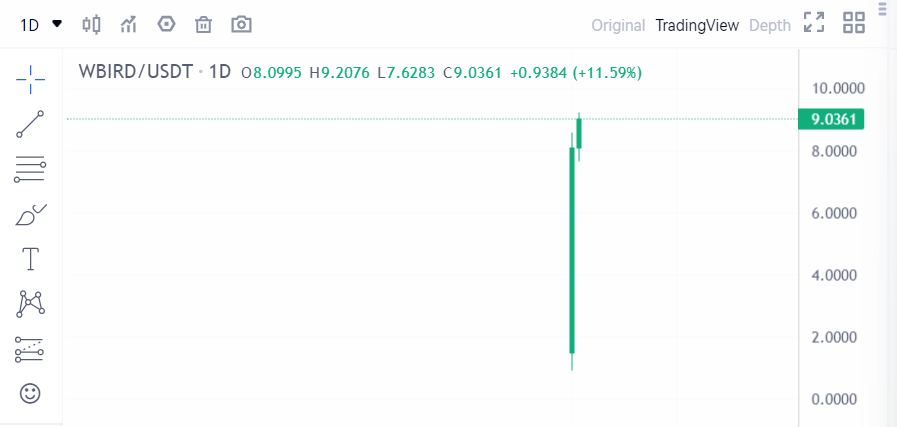Open chart settings hexagon icon
The width and height of the screenshot is (897, 427).
pos(166,24)
